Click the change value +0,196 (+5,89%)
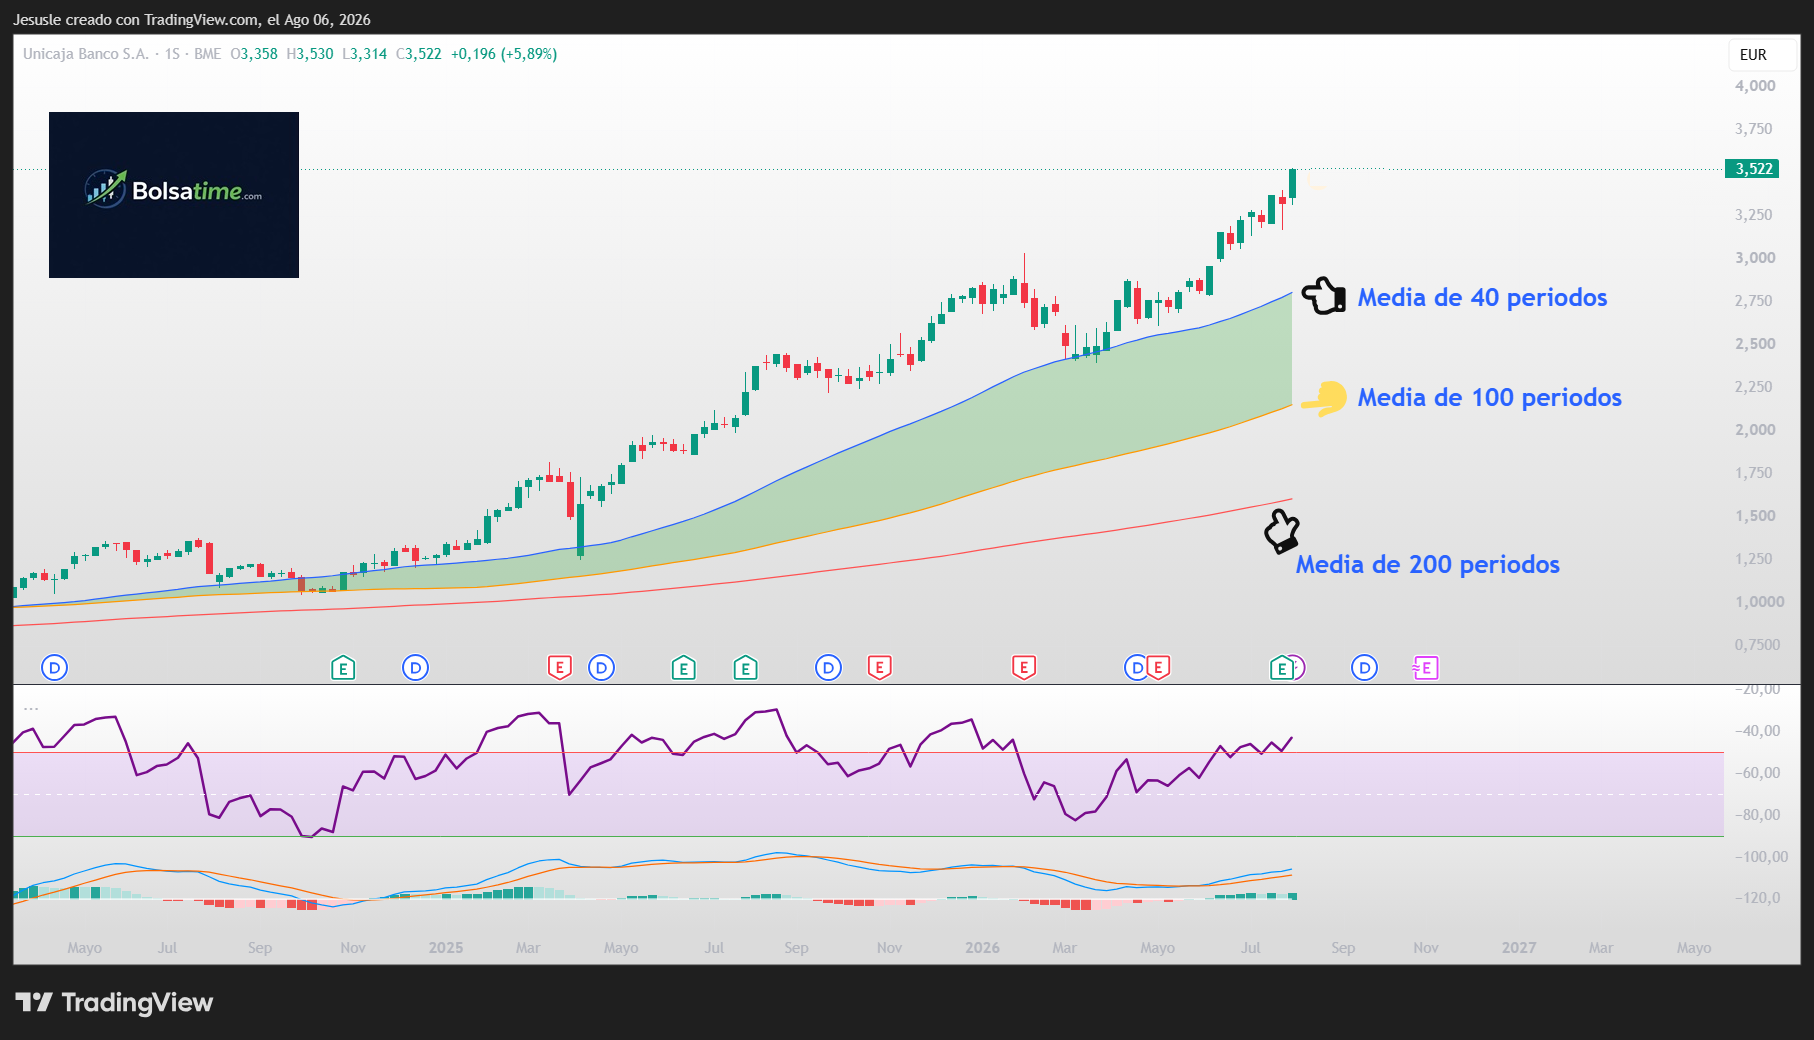1814x1040 pixels. (504, 54)
